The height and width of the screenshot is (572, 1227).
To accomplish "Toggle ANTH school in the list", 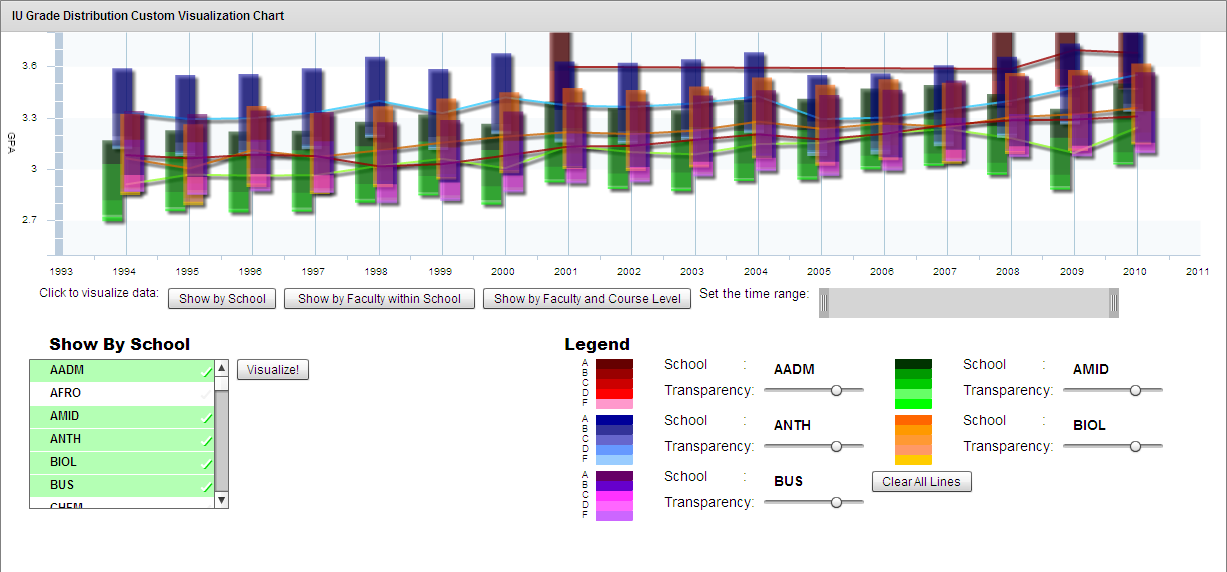I will pyautogui.click(x=122, y=439).
